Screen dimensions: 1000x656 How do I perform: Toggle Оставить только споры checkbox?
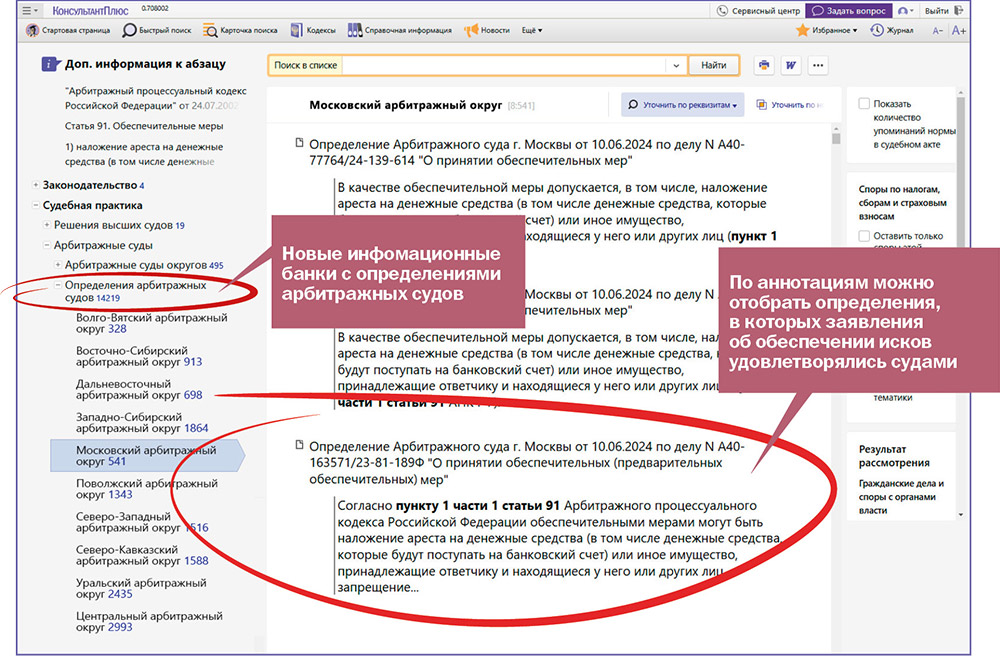pos(864,236)
